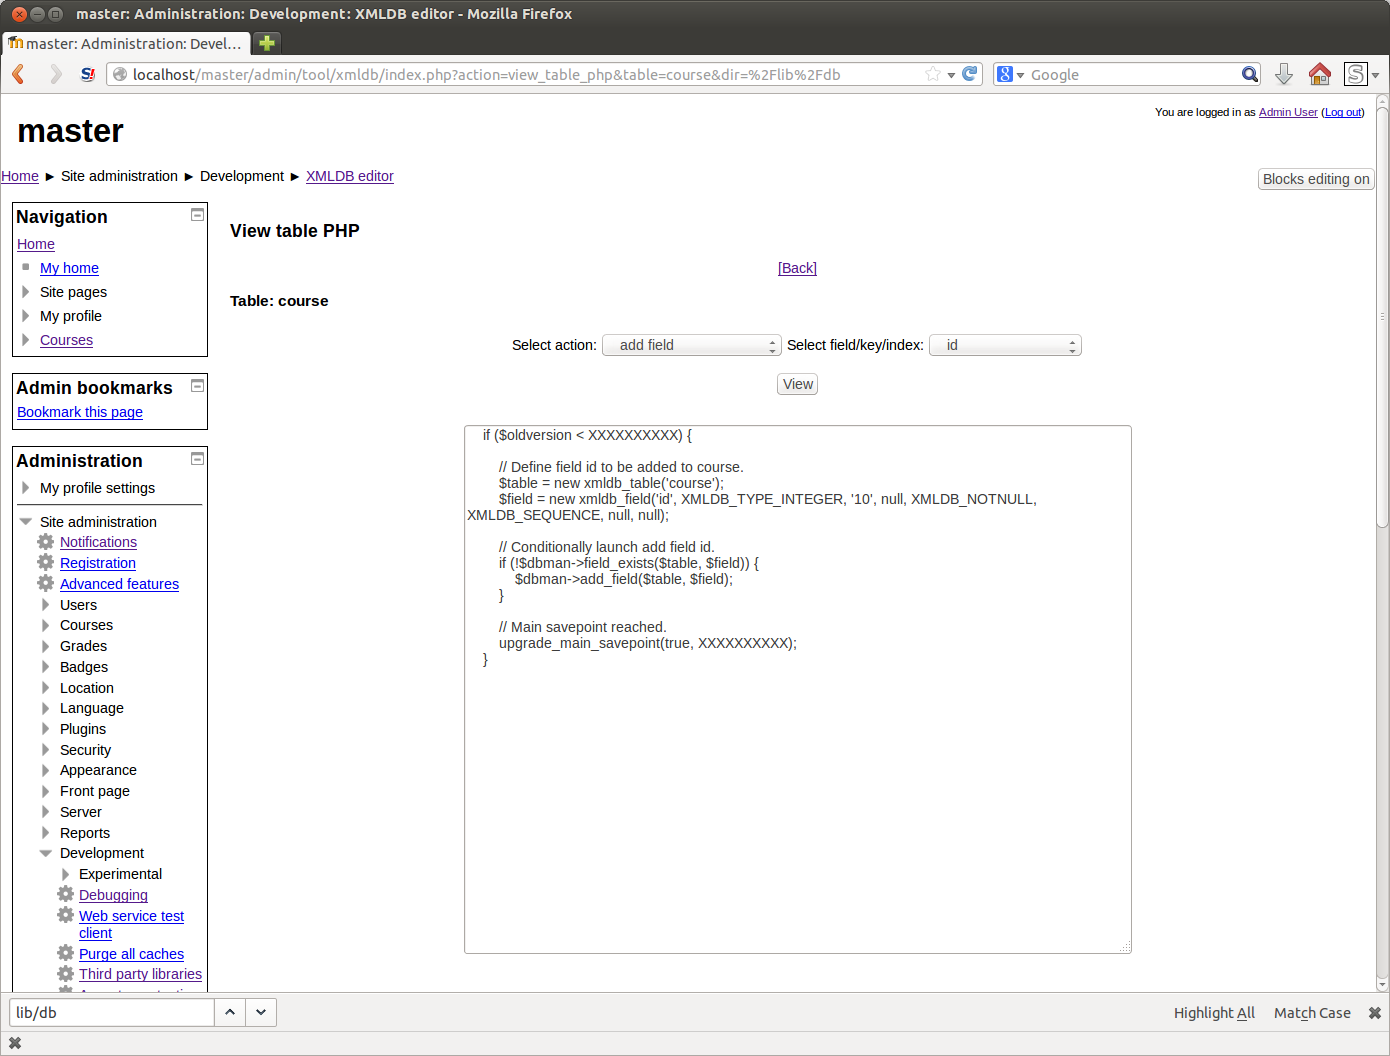Click the gear icon next to Debugging
Screen dimensions: 1390x1056
click(x=65, y=894)
